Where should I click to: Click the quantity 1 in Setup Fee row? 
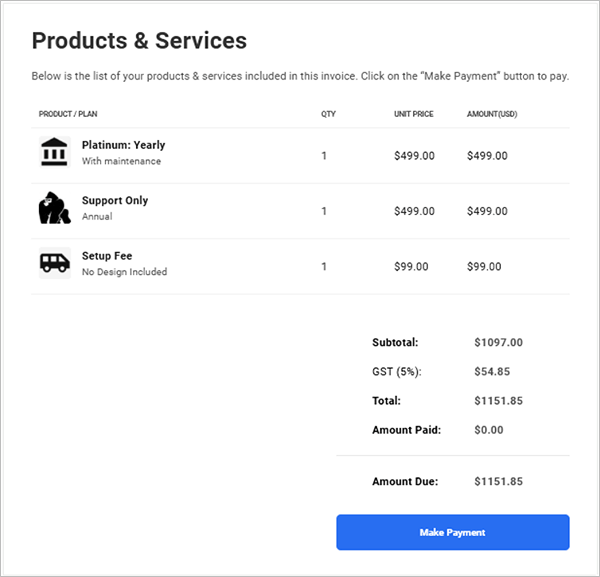click(x=324, y=267)
